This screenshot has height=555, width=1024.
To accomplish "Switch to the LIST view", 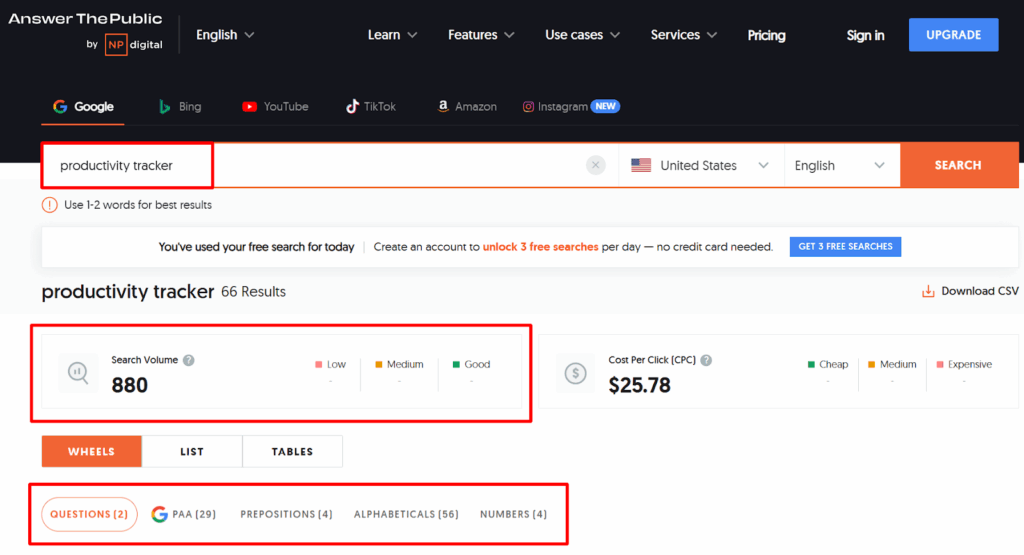I will click(192, 451).
